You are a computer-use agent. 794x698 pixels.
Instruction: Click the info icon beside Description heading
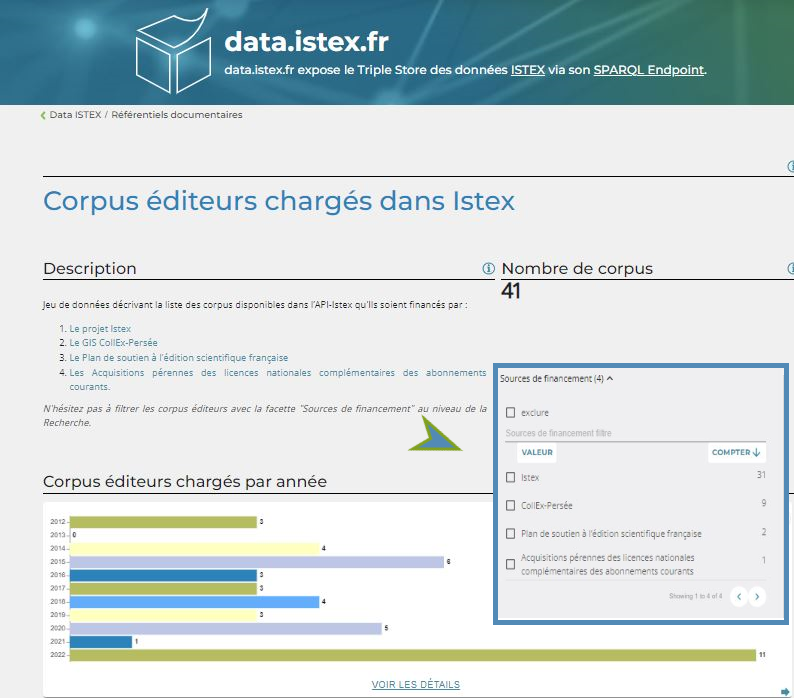coord(488,269)
